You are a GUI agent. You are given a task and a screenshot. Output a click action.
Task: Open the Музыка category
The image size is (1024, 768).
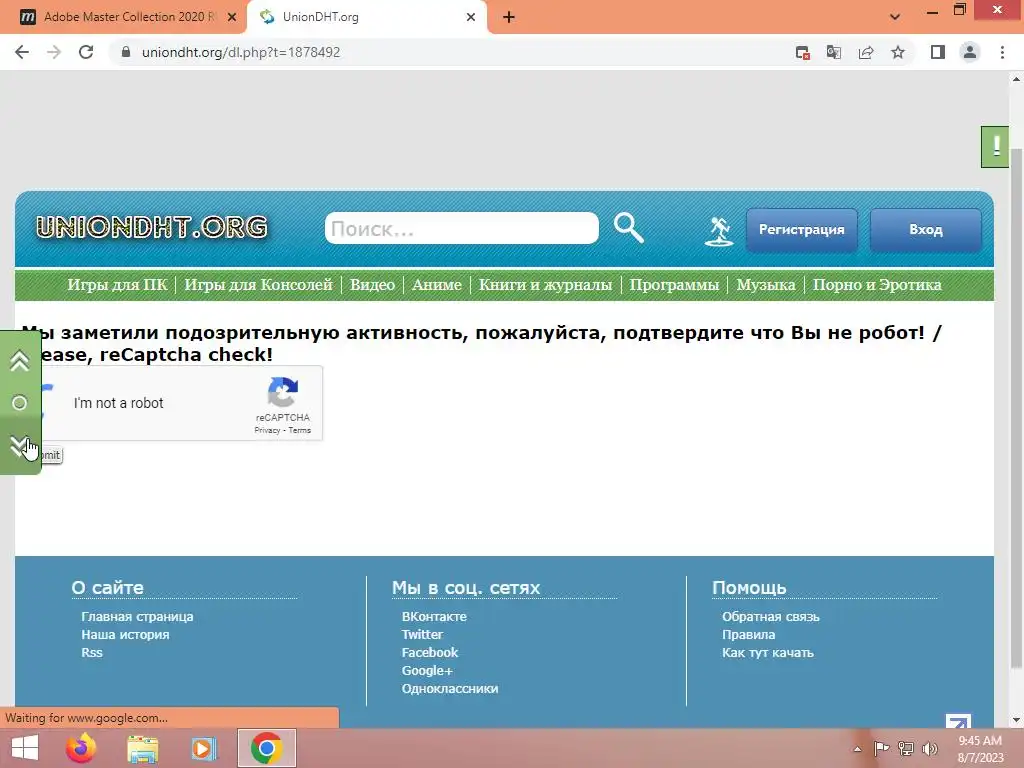point(766,285)
